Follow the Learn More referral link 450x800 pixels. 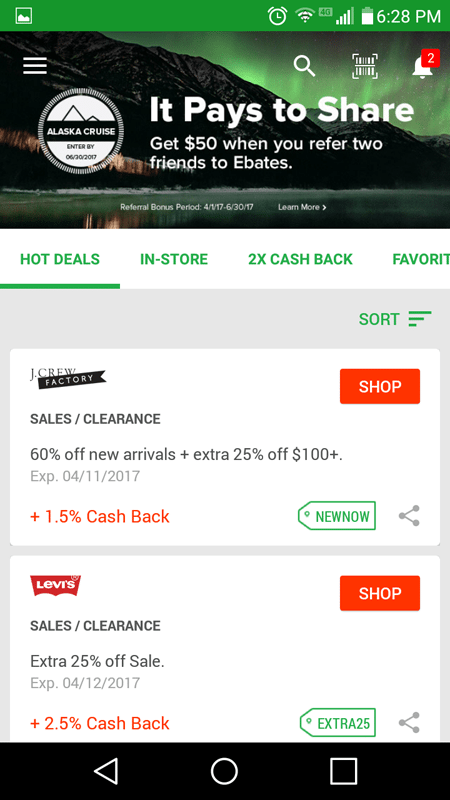302,207
